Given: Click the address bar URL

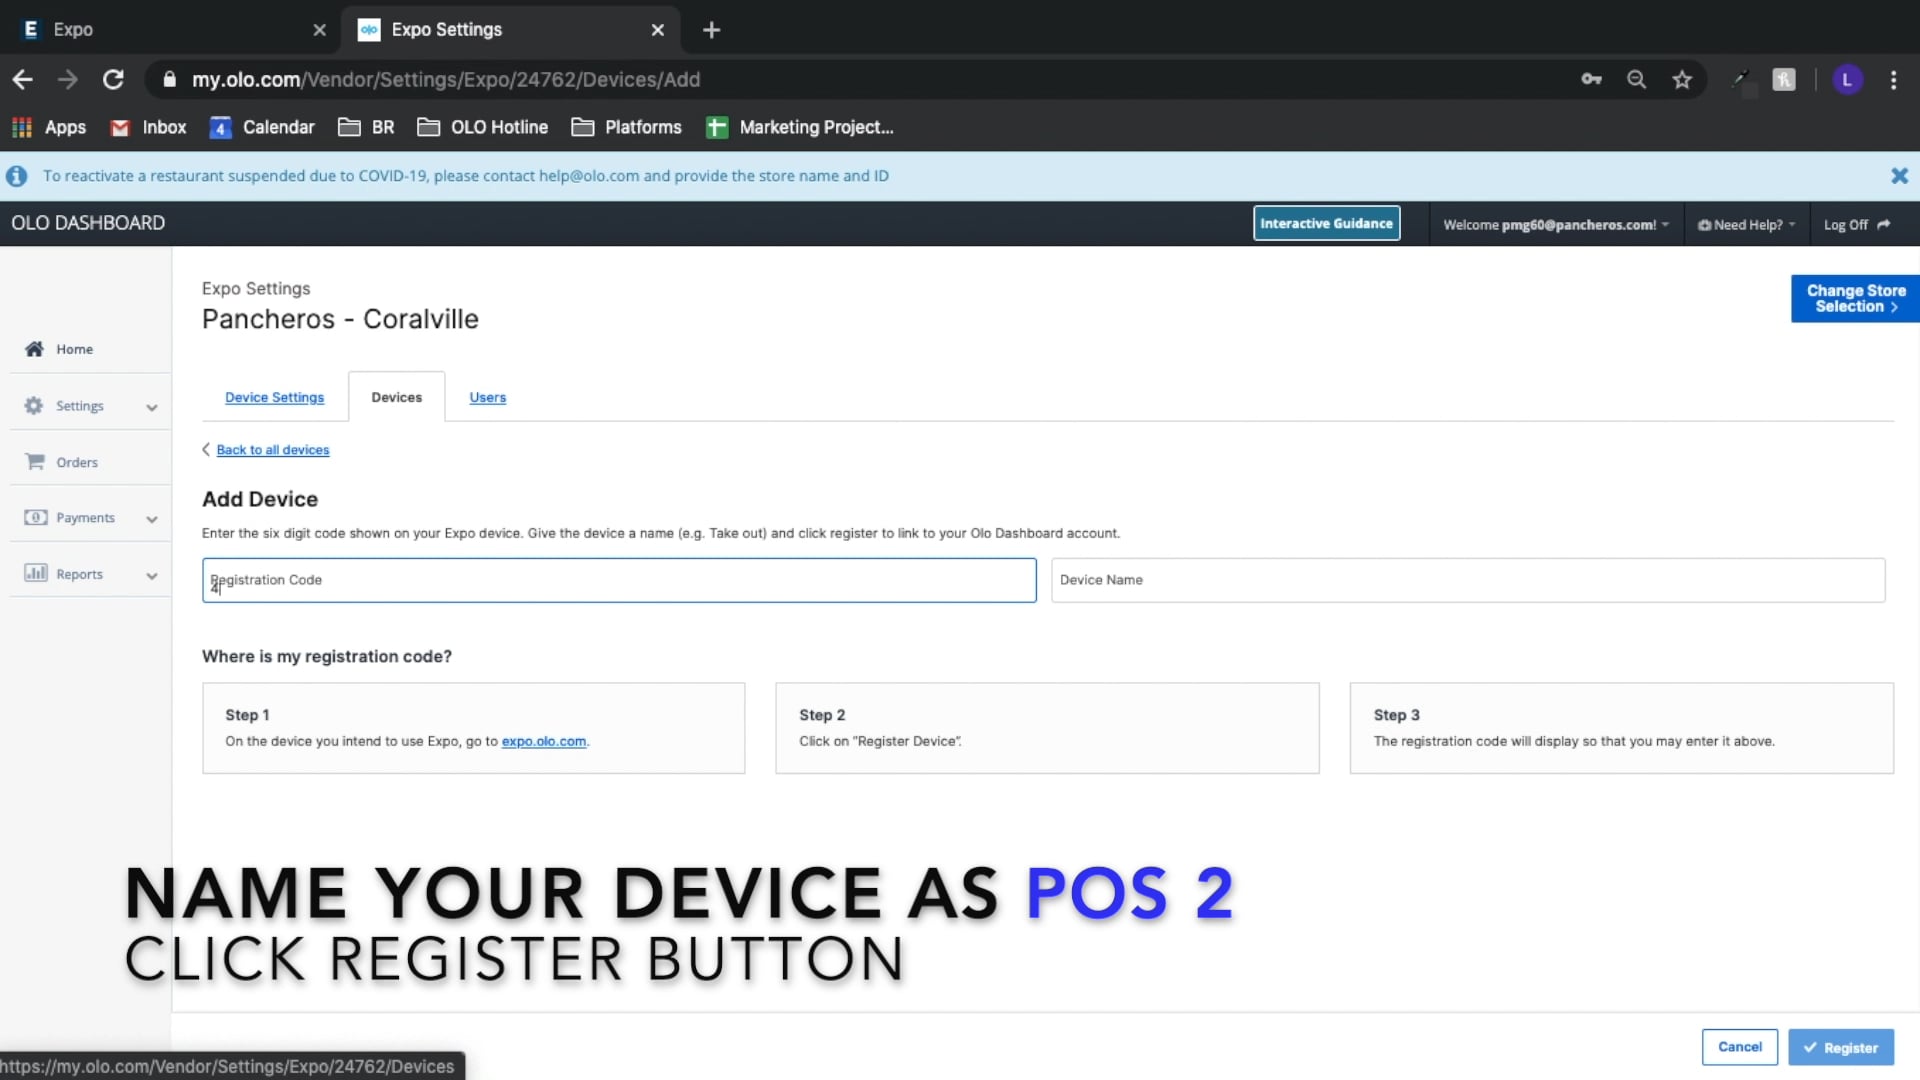Looking at the screenshot, I should point(446,80).
